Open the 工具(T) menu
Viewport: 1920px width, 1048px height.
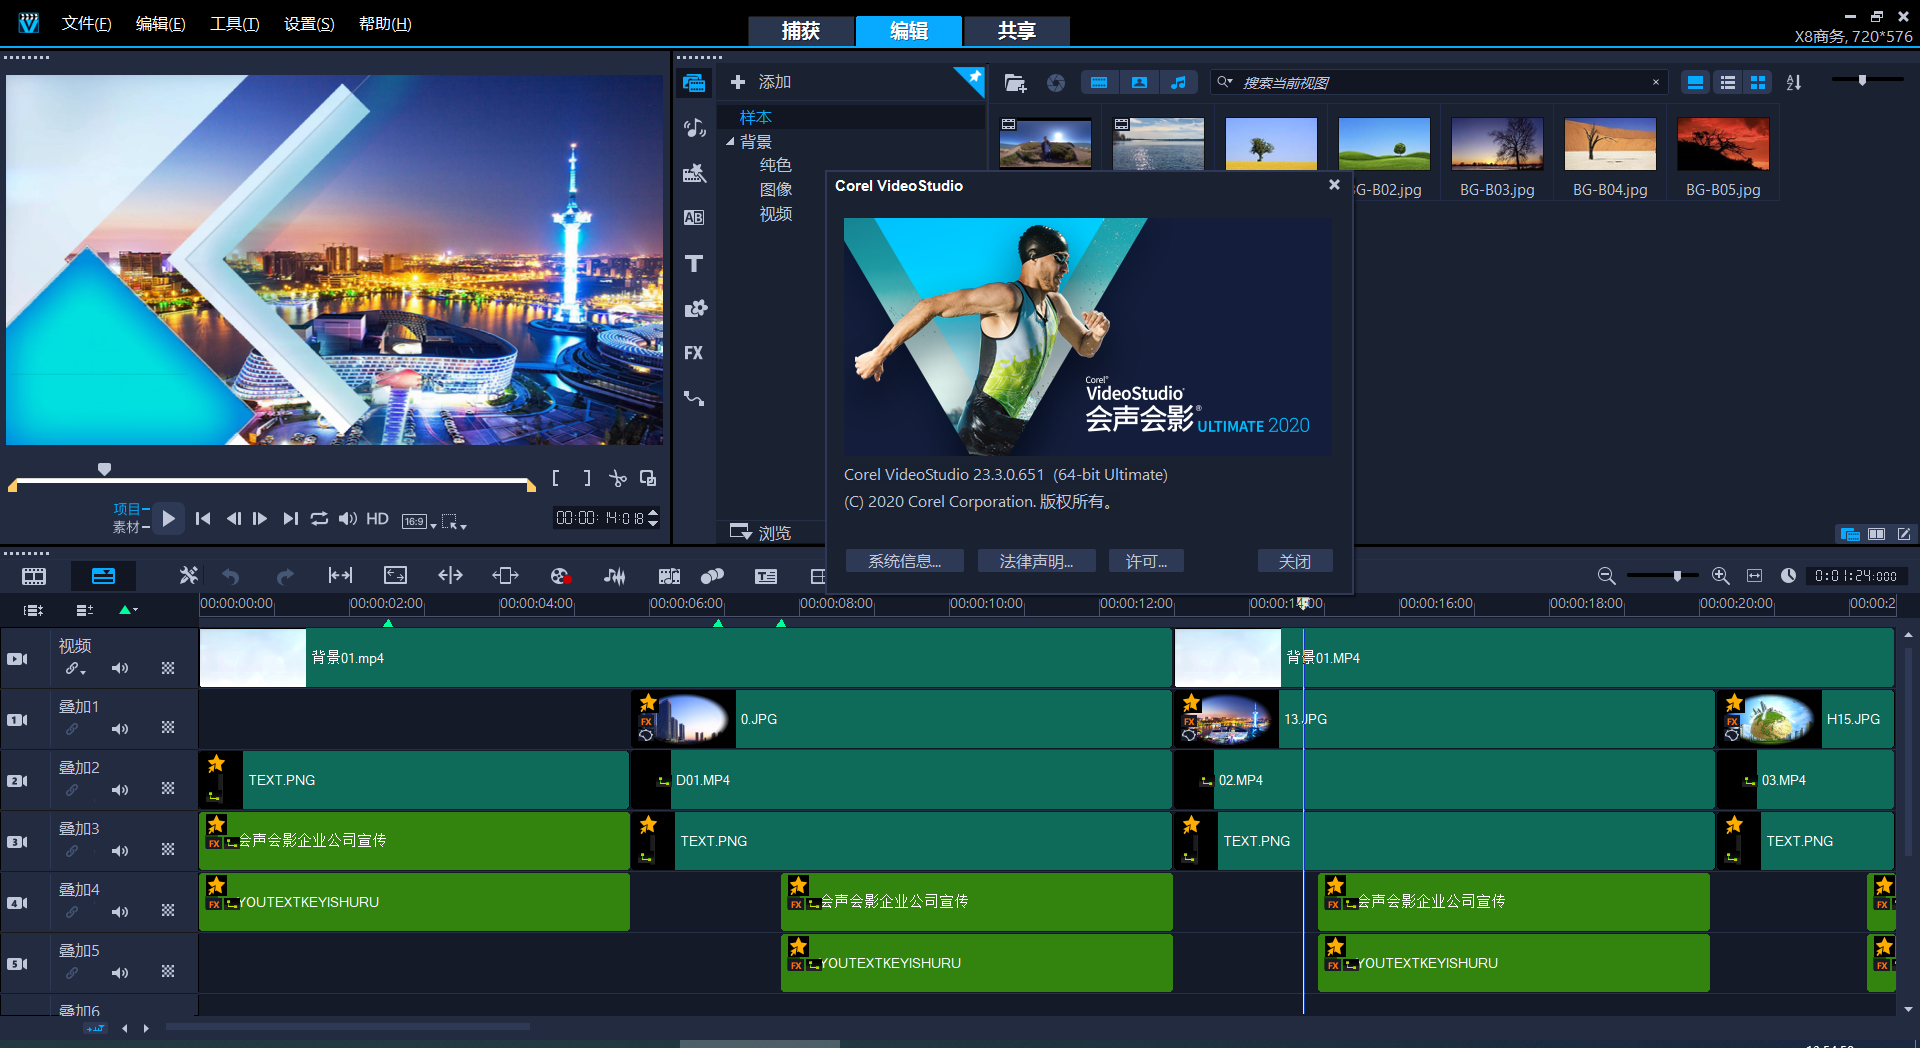tap(234, 24)
